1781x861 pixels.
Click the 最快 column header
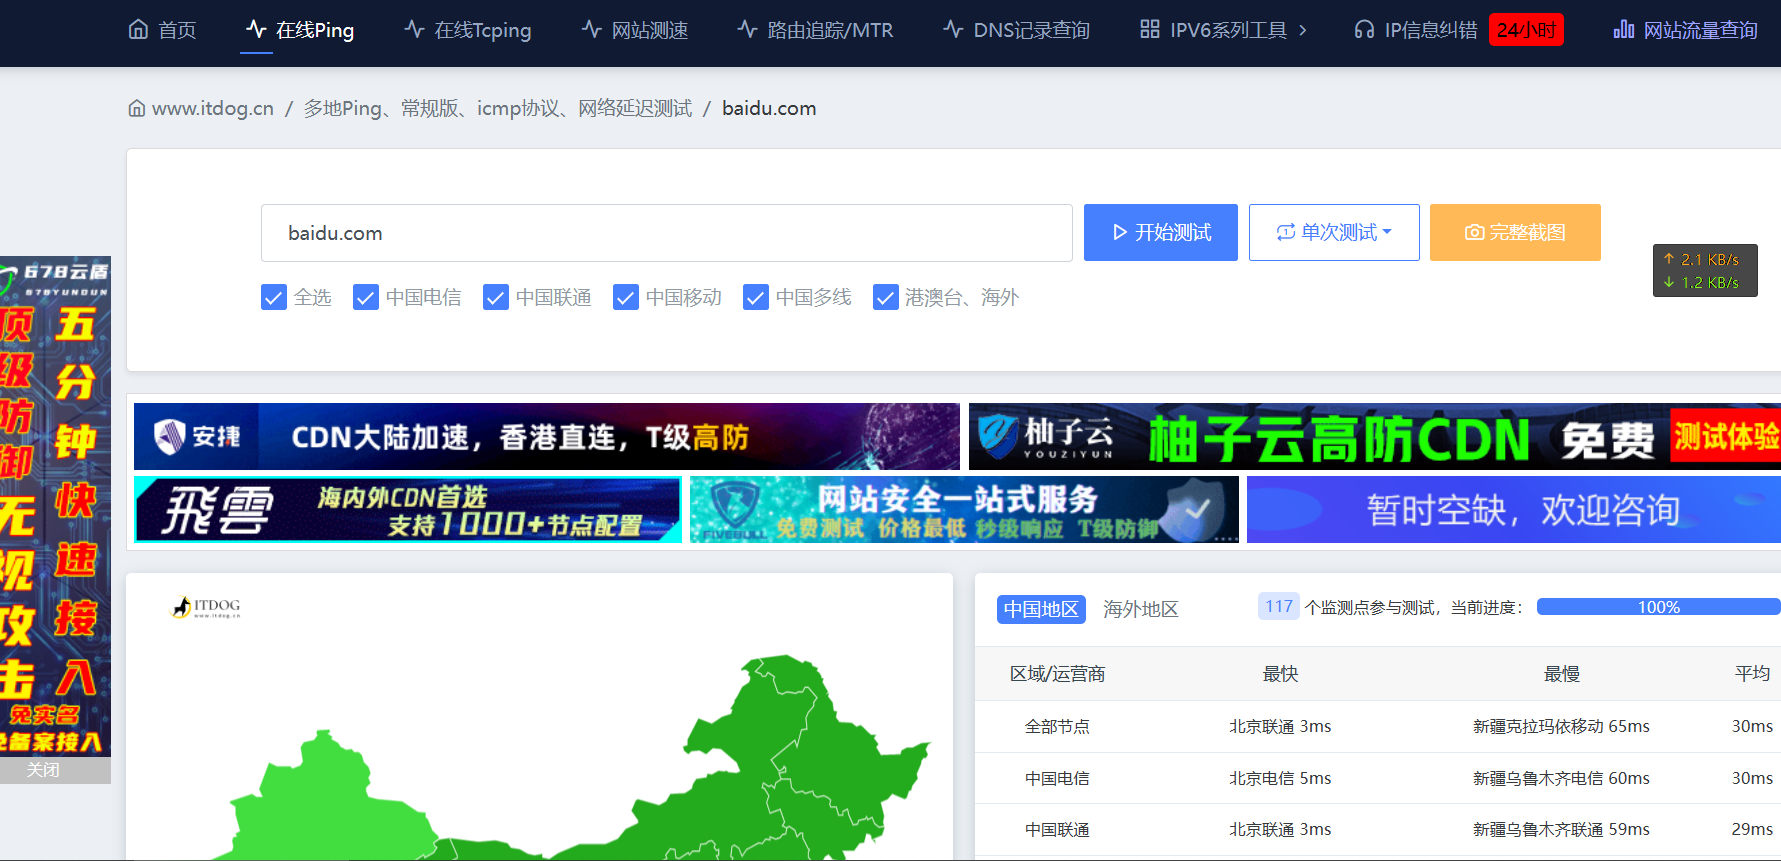[1280, 674]
